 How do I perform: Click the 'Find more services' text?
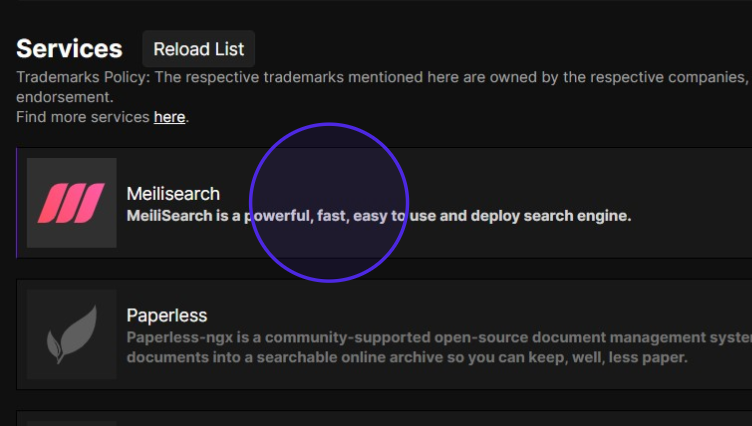[x=84, y=117]
